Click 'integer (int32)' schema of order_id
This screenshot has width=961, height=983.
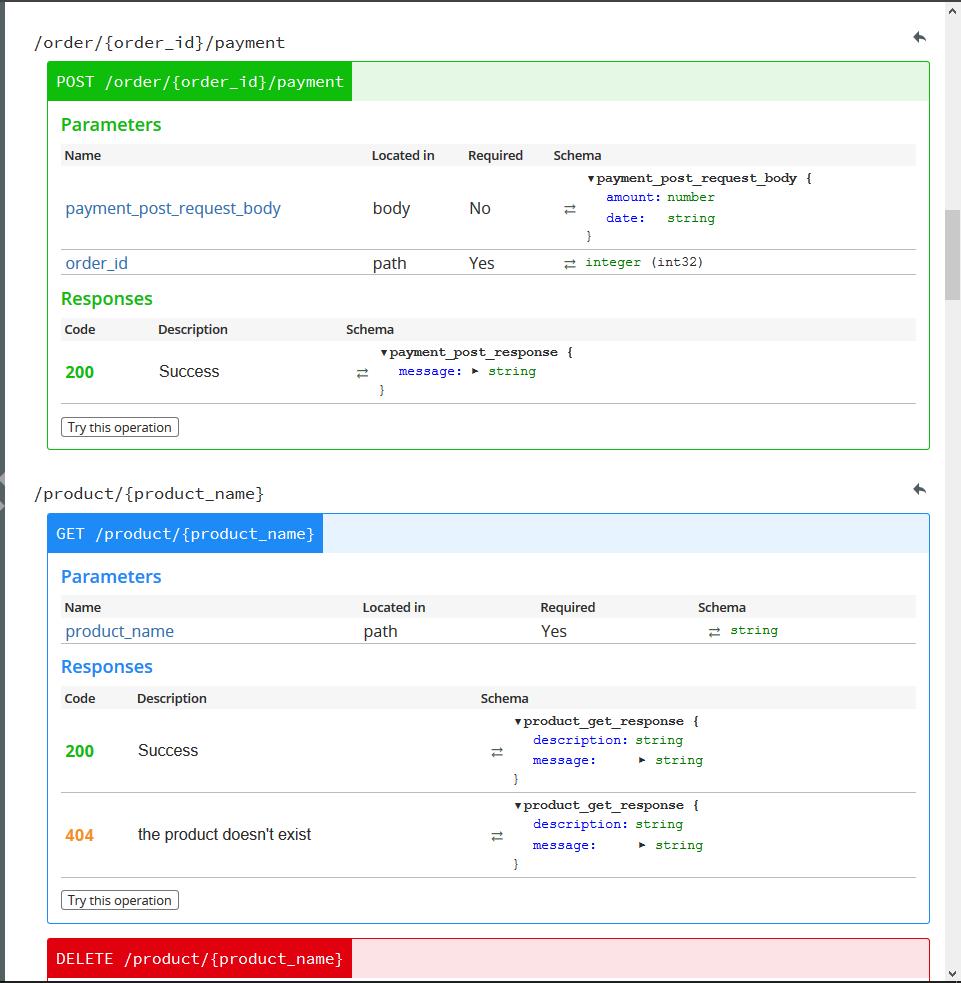pos(644,262)
